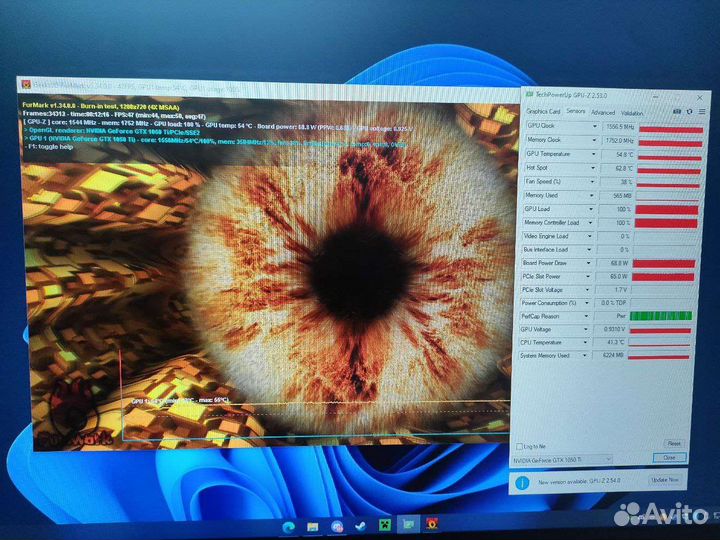The width and height of the screenshot is (720, 540).
Task: Open the Video Engine Load dropdown
Action: [x=590, y=236]
